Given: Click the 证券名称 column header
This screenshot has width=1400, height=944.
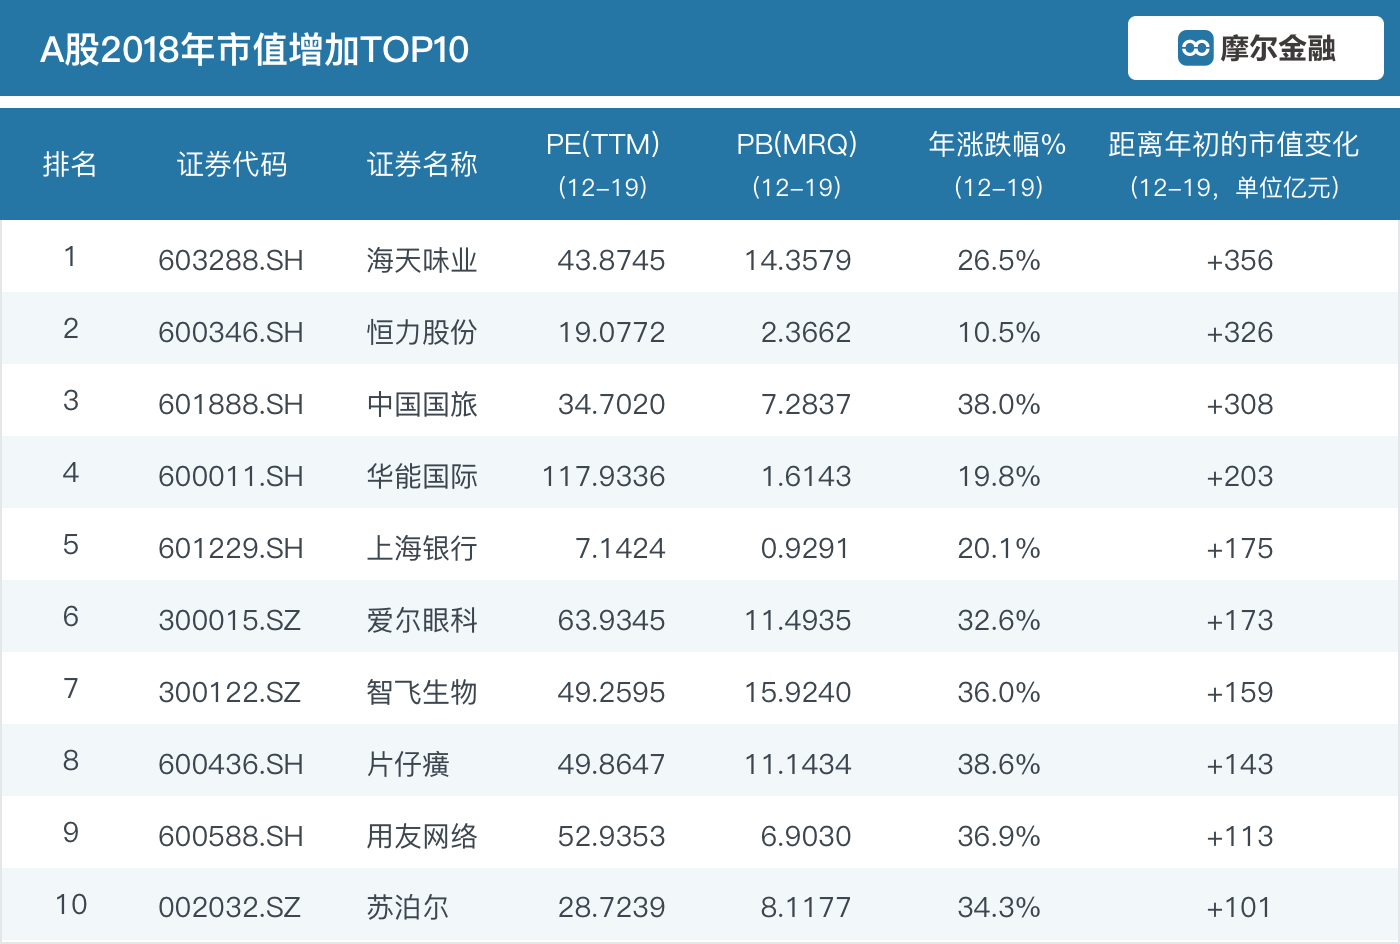Looking at the screenshot, I should 421,164.
